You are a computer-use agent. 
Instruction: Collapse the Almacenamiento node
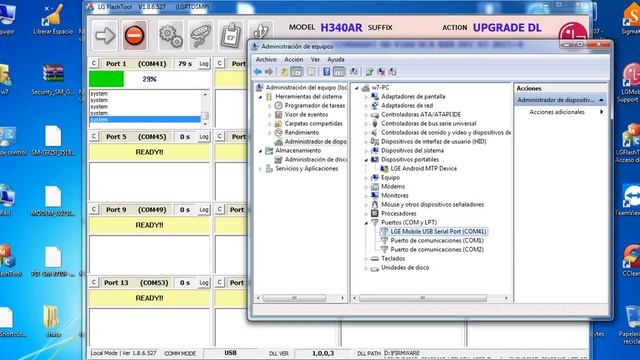(x=260, y=151)
